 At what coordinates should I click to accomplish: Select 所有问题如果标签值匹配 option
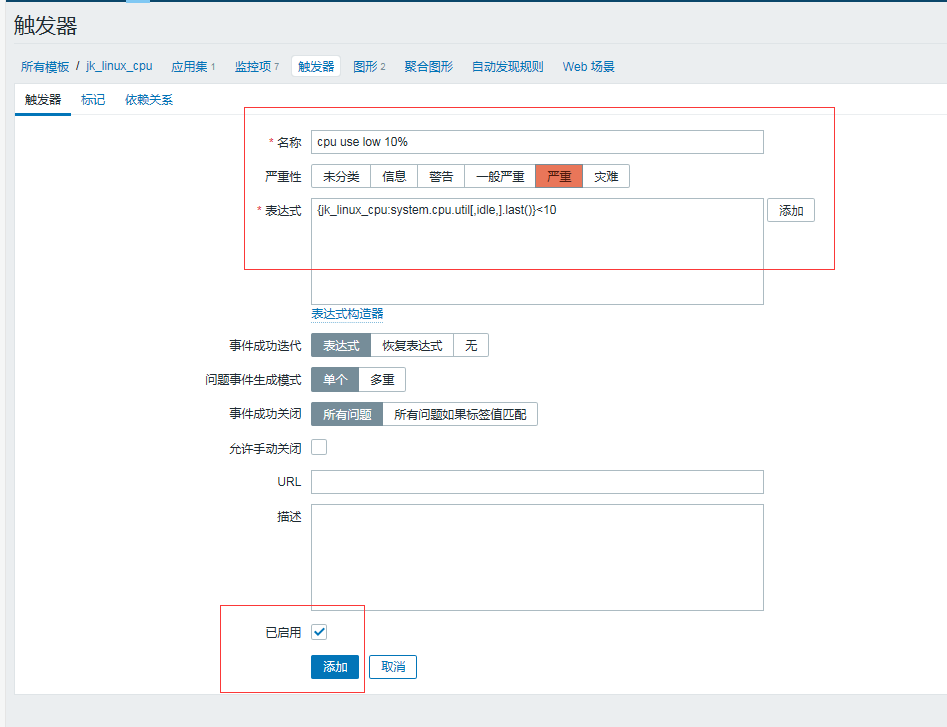coord(460,414)
